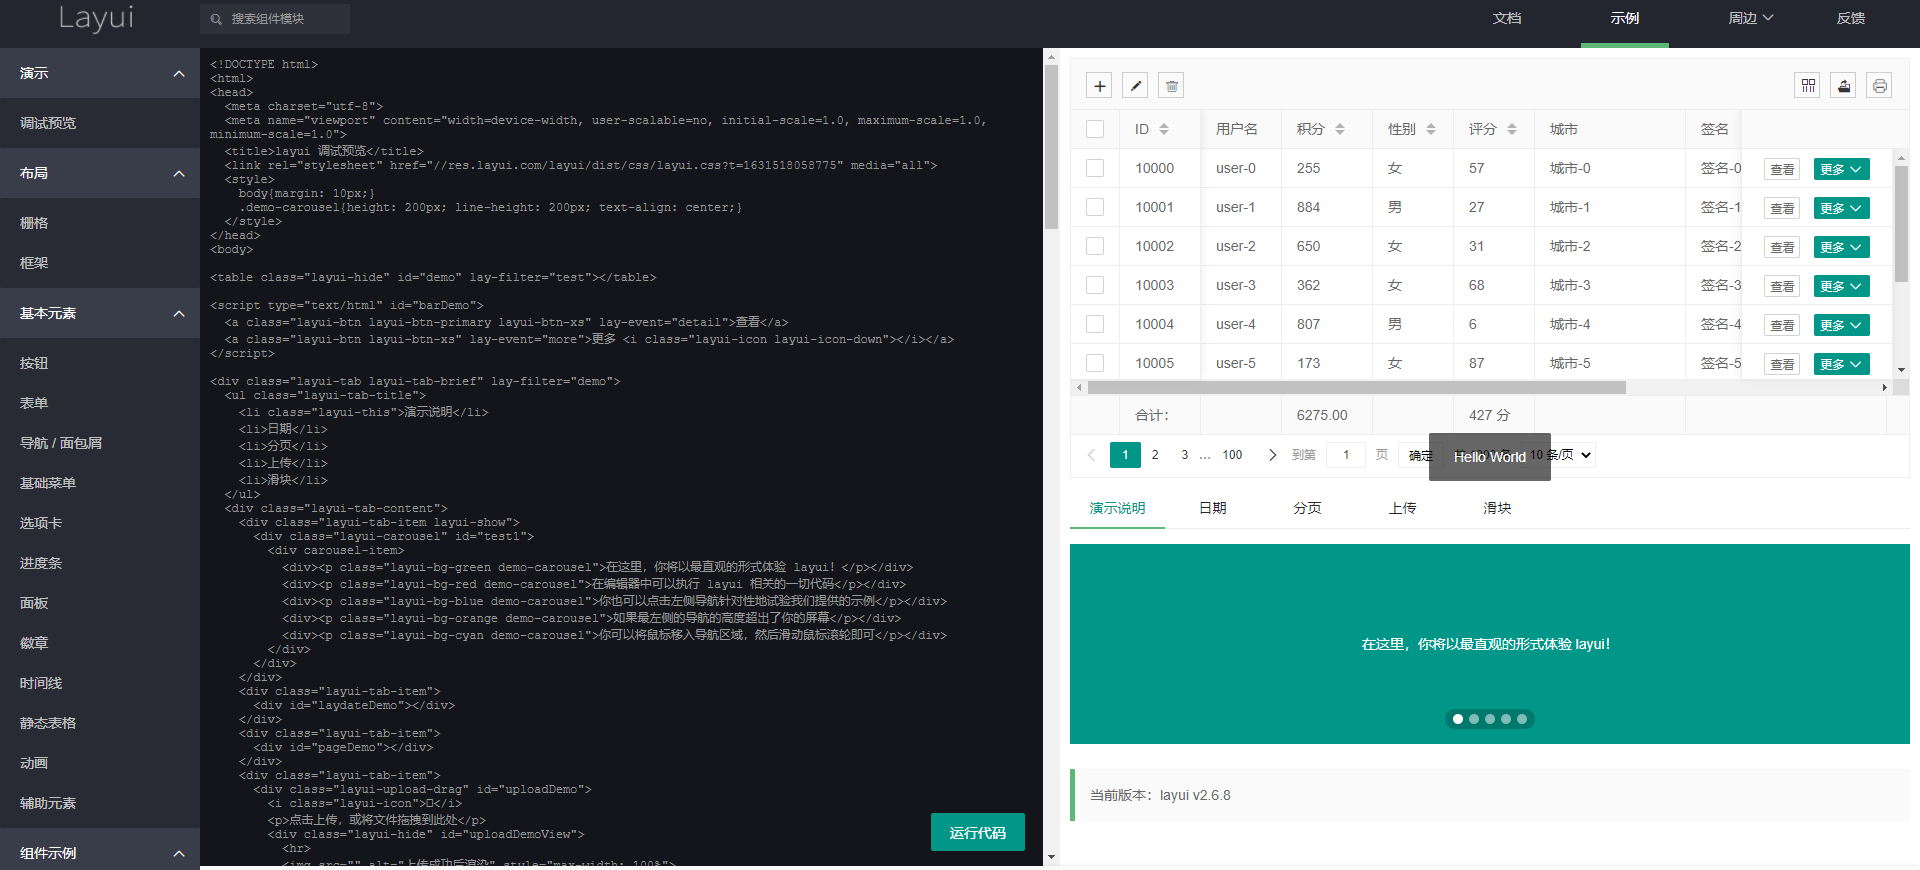The height and width of the screenshot is (870, 1920).
Task: Switch to the 上传 tab
Action: click(x=1402, y=508)
